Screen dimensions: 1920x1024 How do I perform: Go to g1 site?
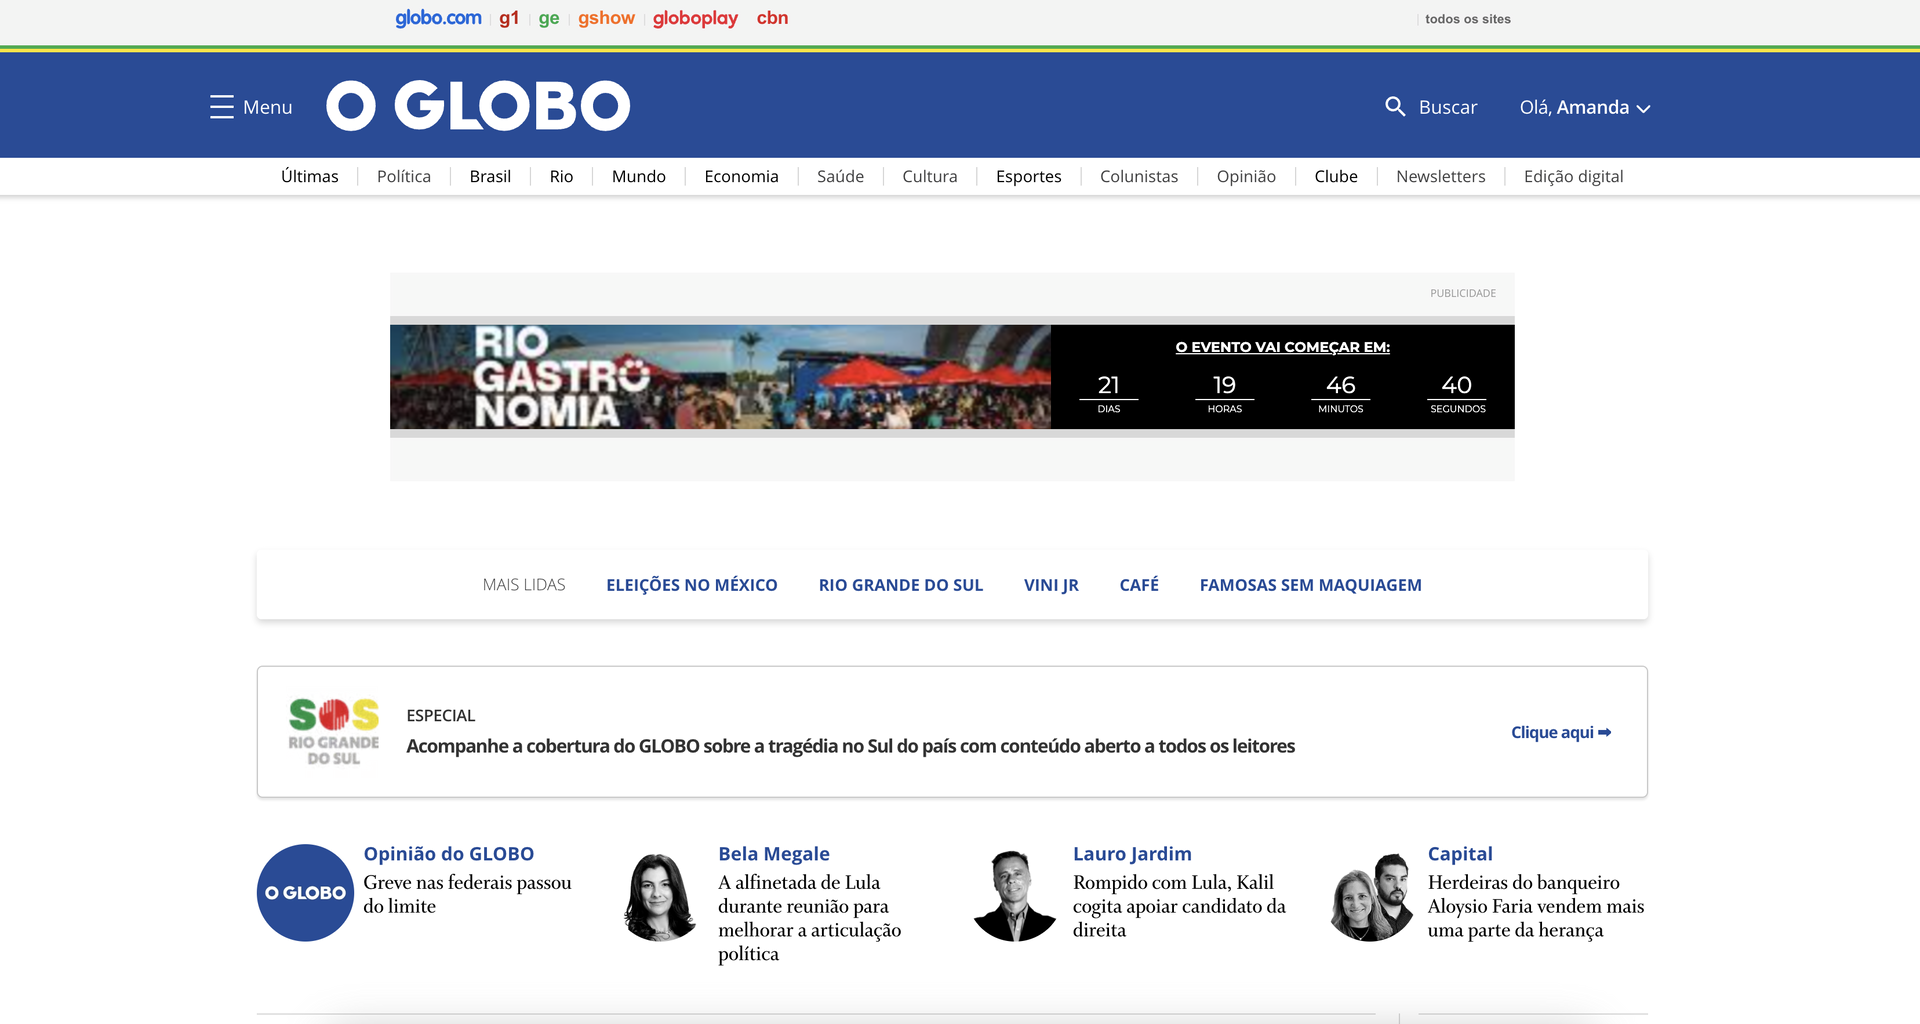tap(509, 18)
